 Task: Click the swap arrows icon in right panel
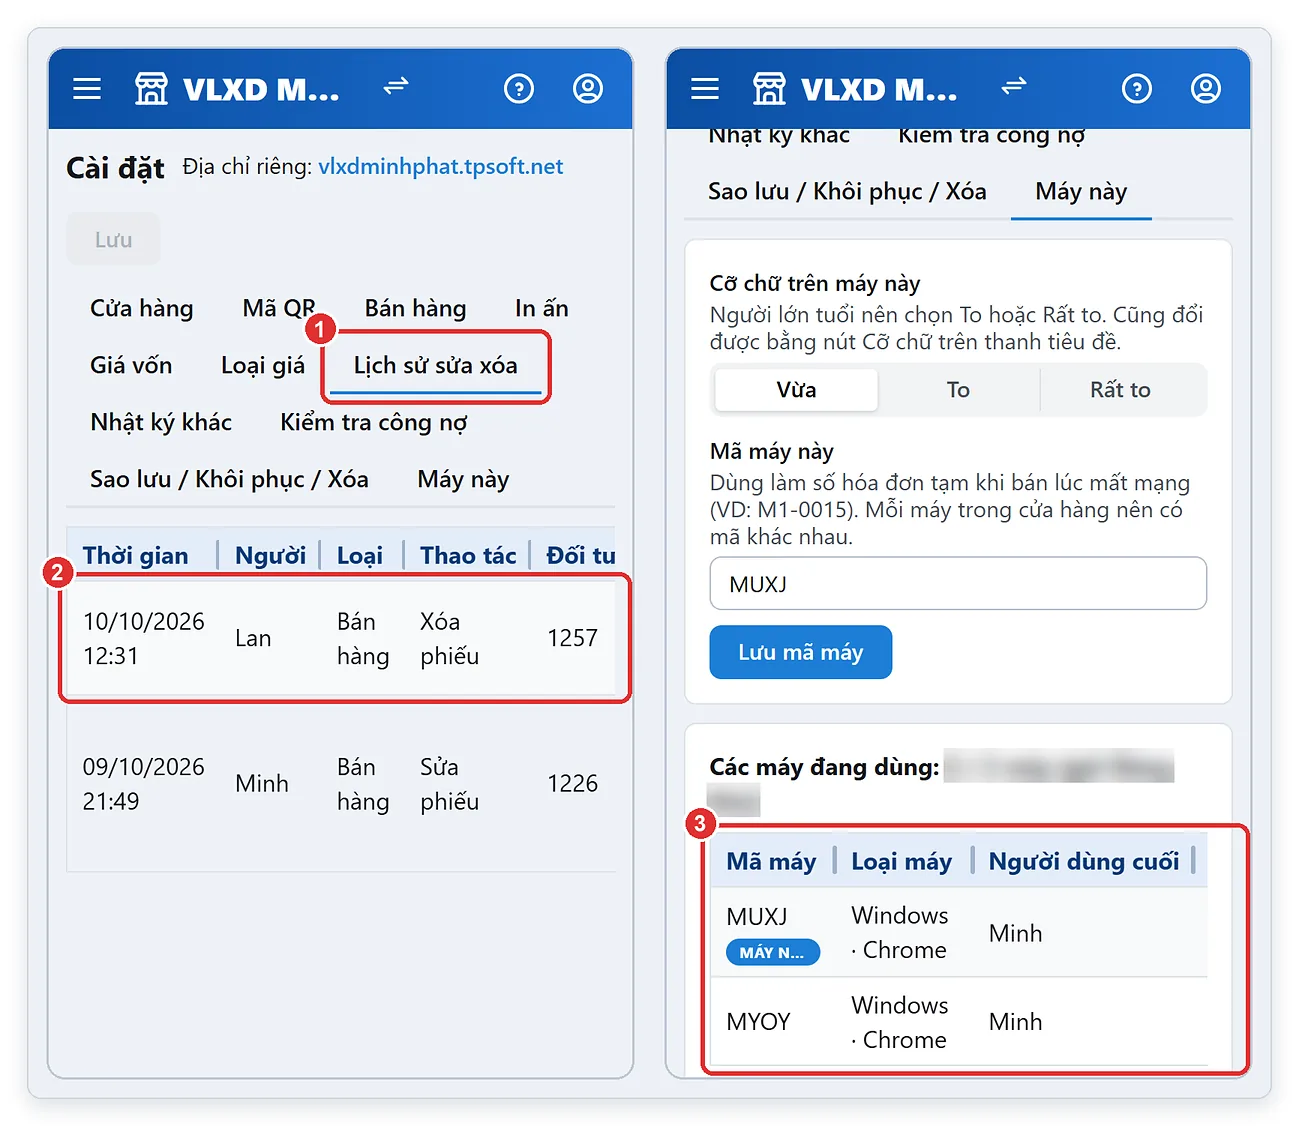tap(1014, 86)
